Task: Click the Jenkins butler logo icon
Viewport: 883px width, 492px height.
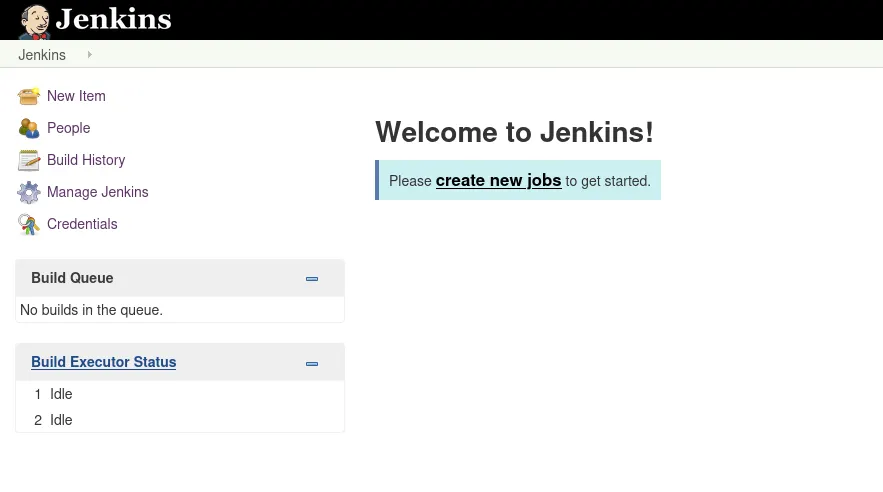Action: click(x=35, y=22)
